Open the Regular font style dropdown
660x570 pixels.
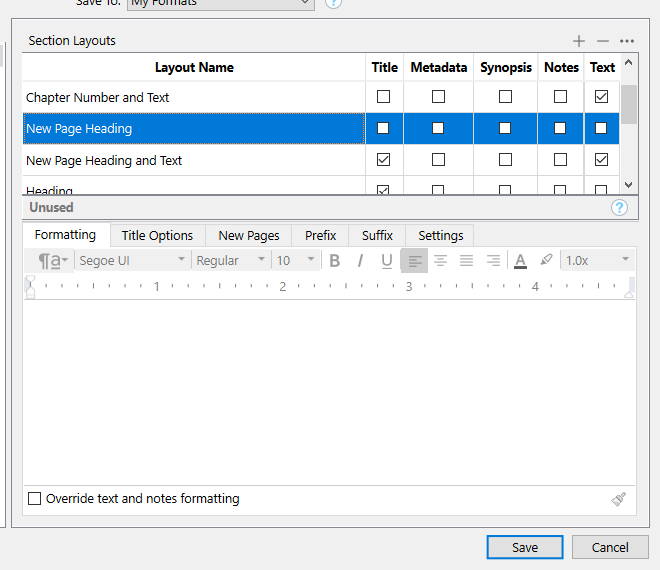tap(231, 260)
